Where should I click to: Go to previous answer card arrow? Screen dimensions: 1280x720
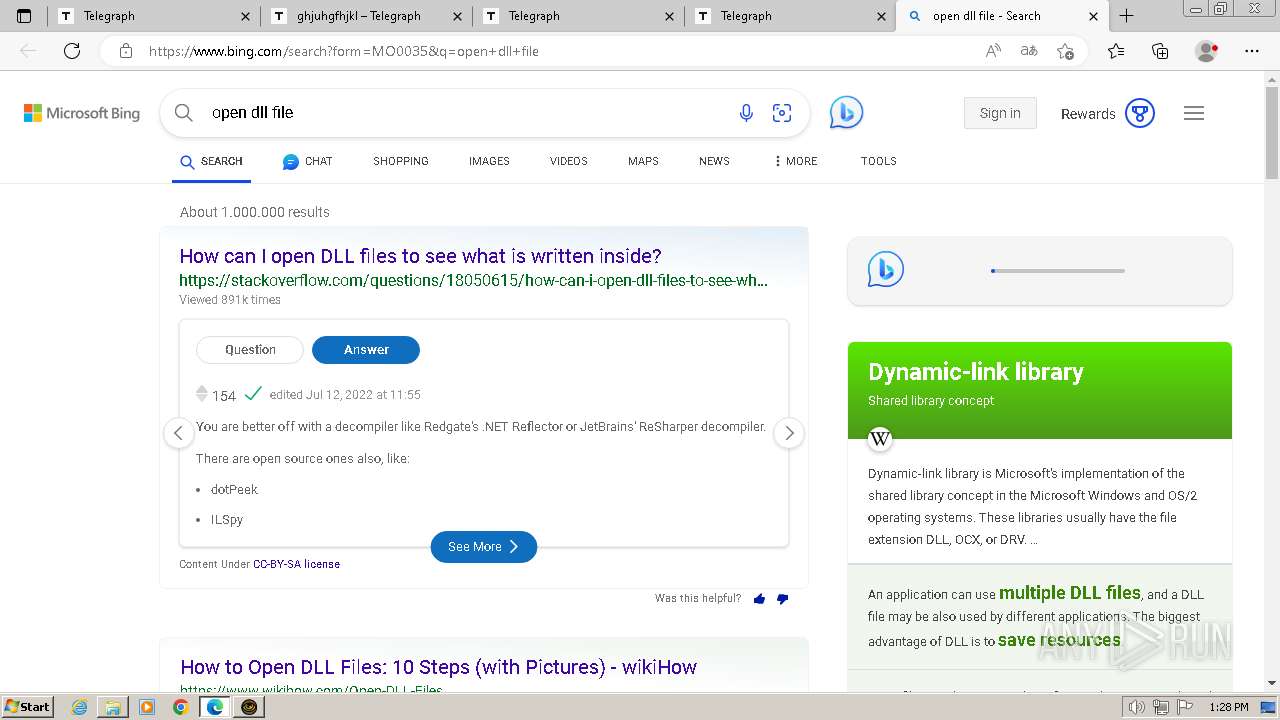[x=178, y=433]
